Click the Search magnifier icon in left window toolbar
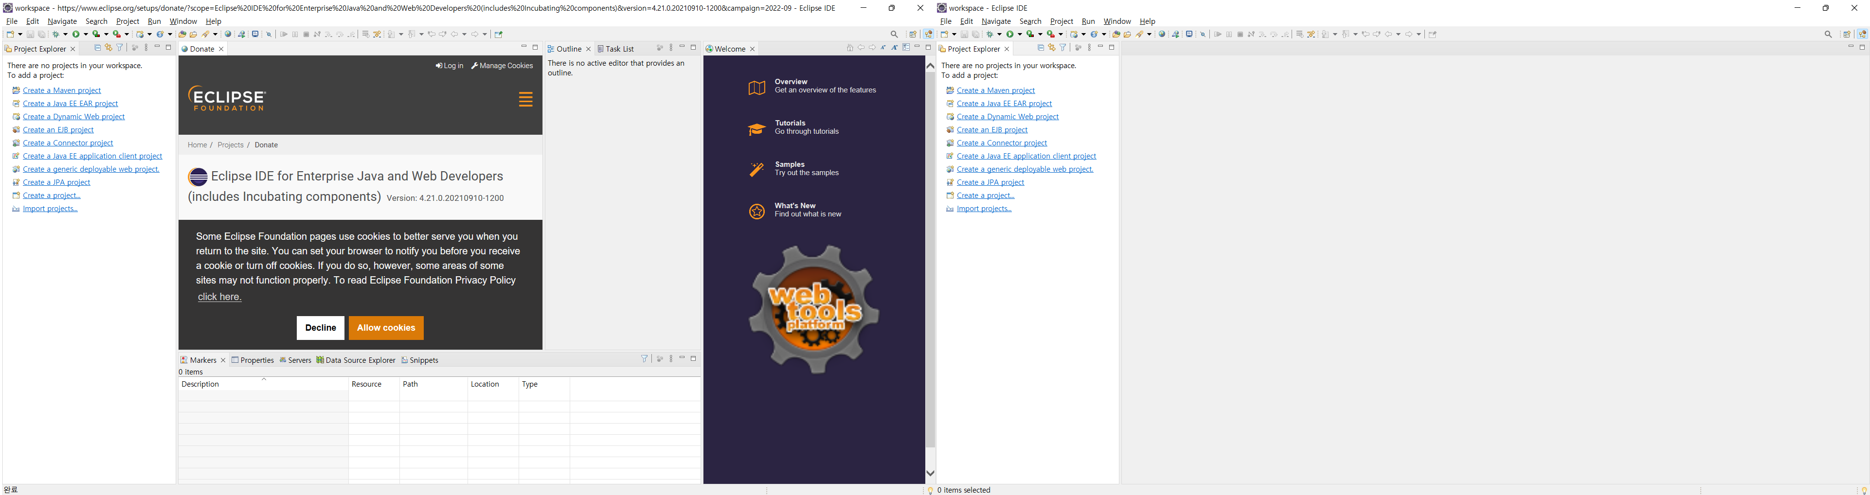 [894, 34]
